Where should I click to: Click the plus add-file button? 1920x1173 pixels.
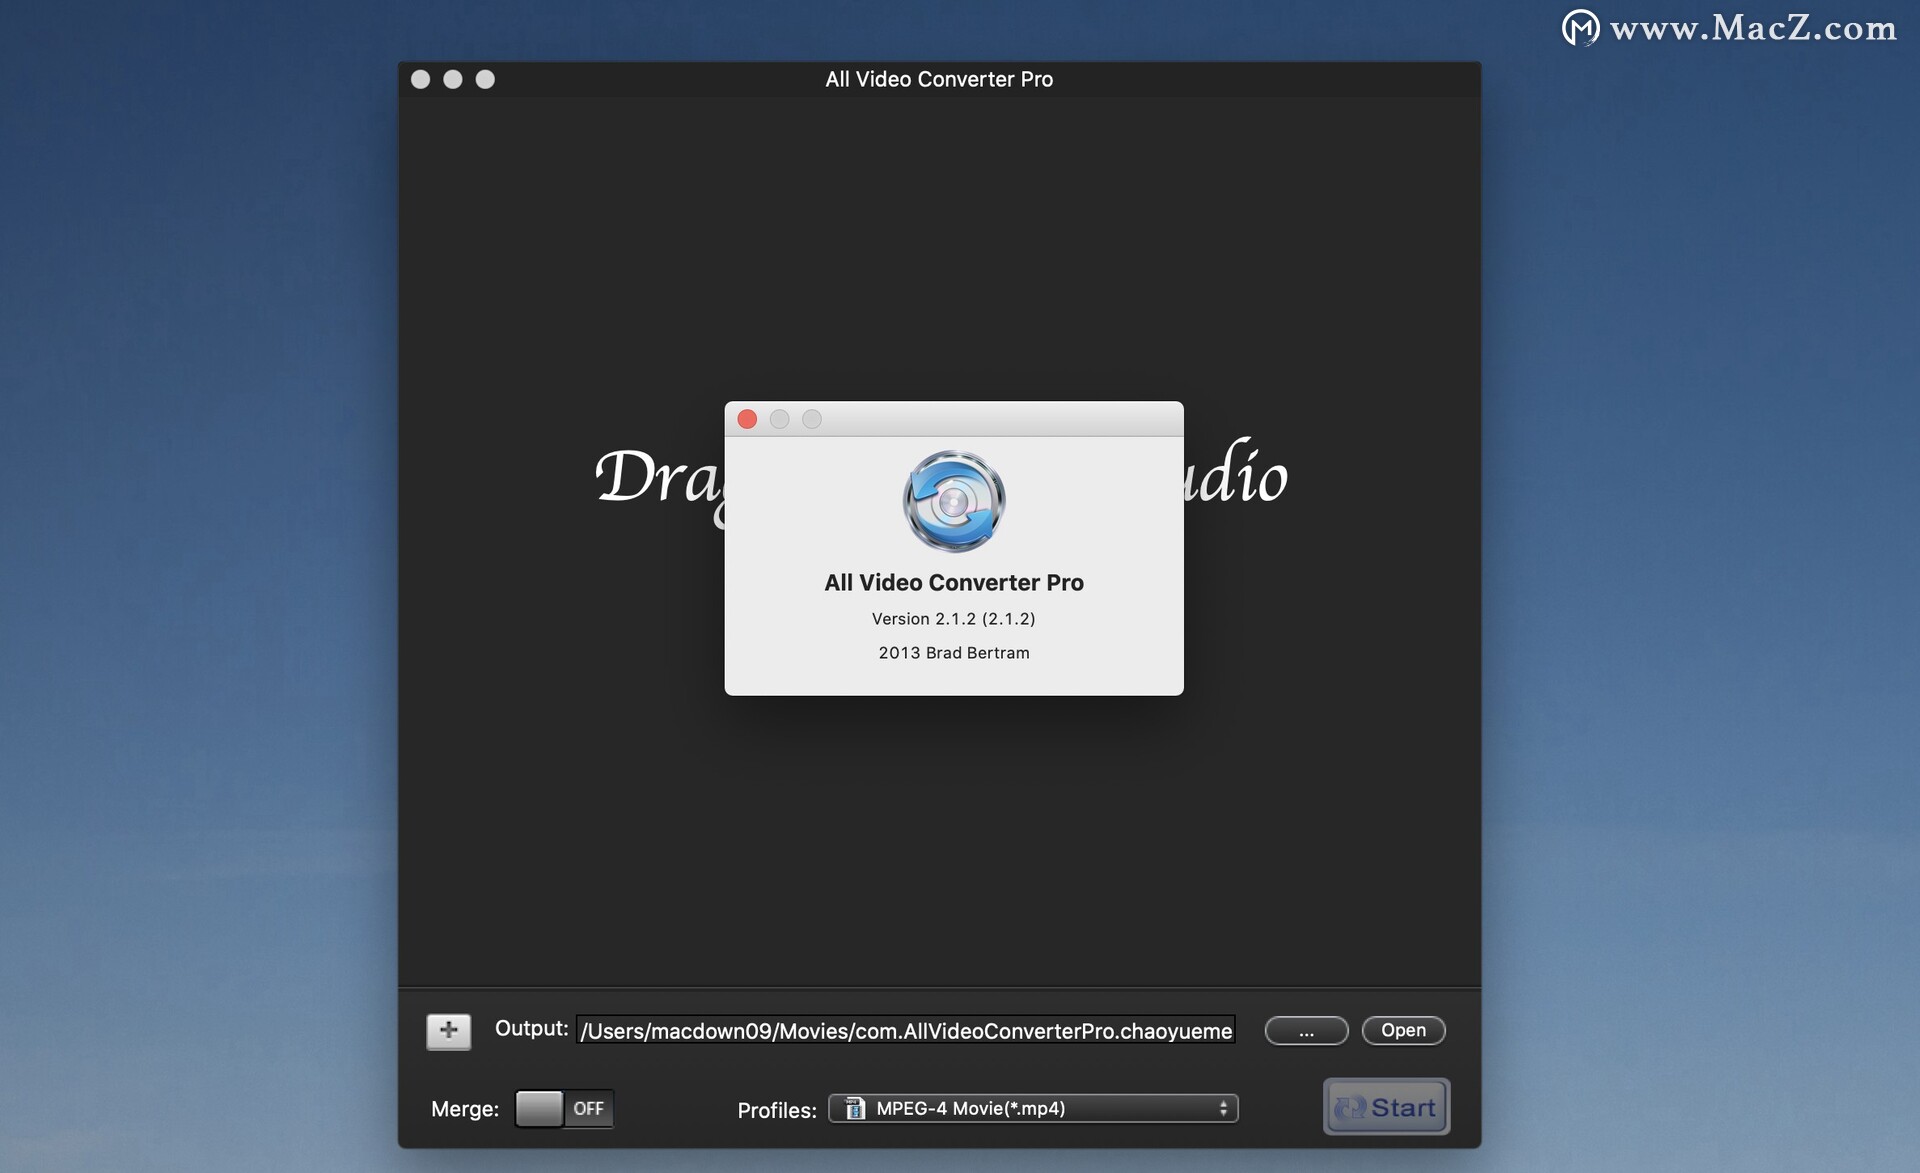(448, 1031)
